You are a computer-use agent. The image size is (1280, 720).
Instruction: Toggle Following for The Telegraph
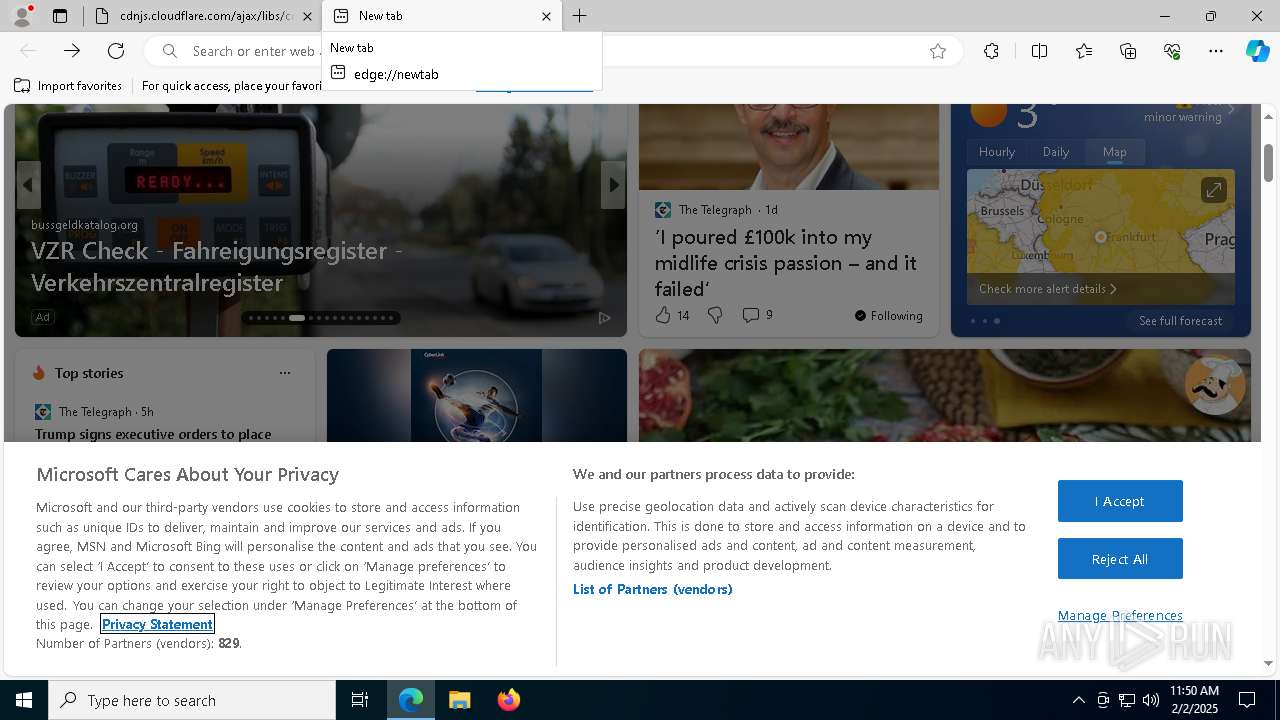[889, 316]
